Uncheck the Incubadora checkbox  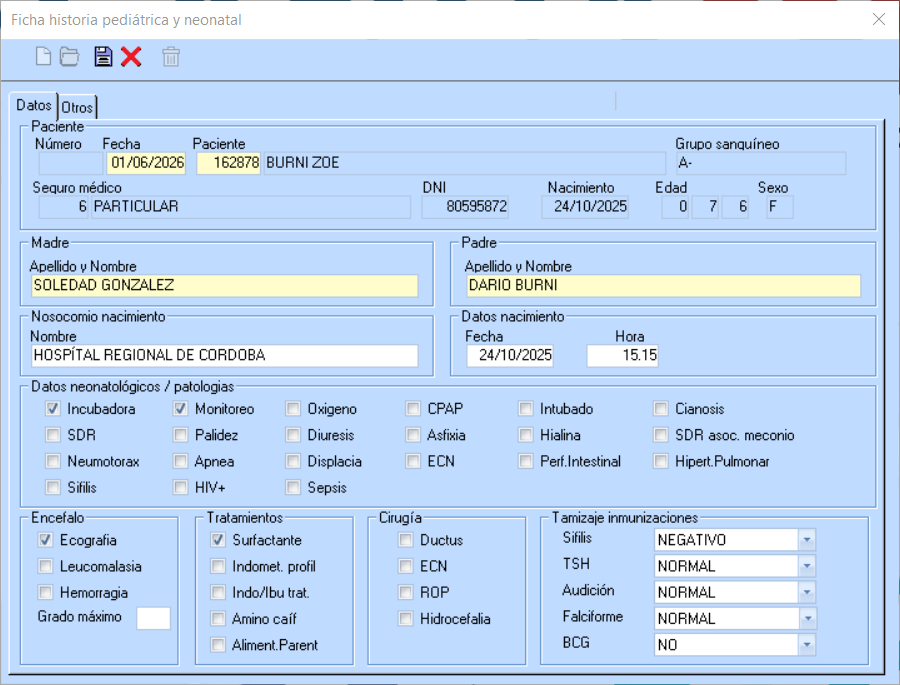53,409
